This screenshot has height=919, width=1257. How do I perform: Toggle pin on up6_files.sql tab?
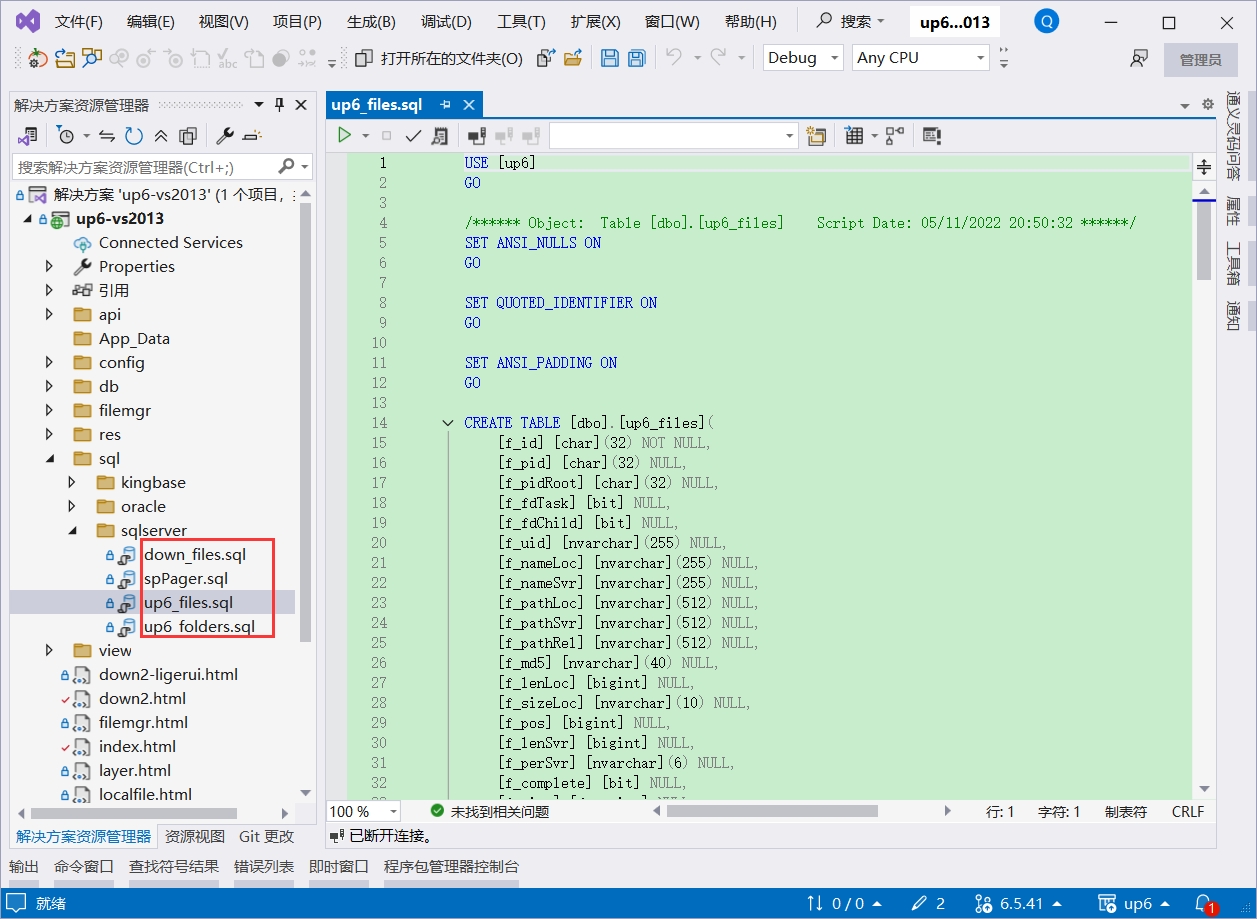pyautogui.click(x=445, y=105)
